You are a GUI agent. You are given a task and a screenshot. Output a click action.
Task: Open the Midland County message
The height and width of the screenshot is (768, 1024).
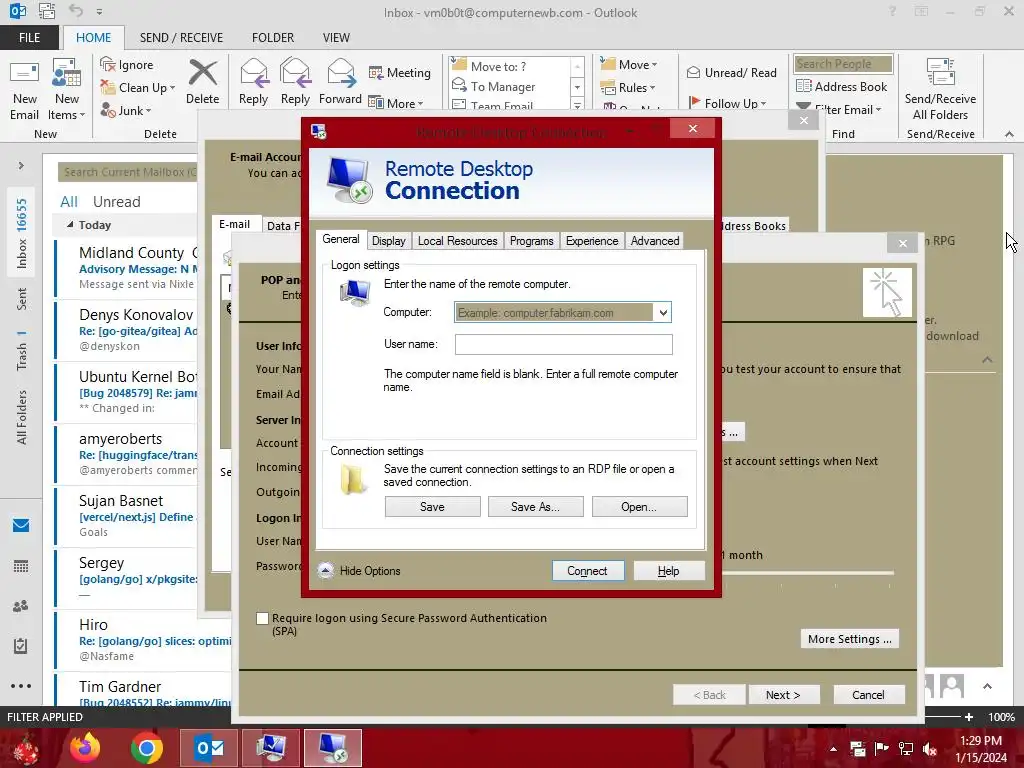coord(127,268)
